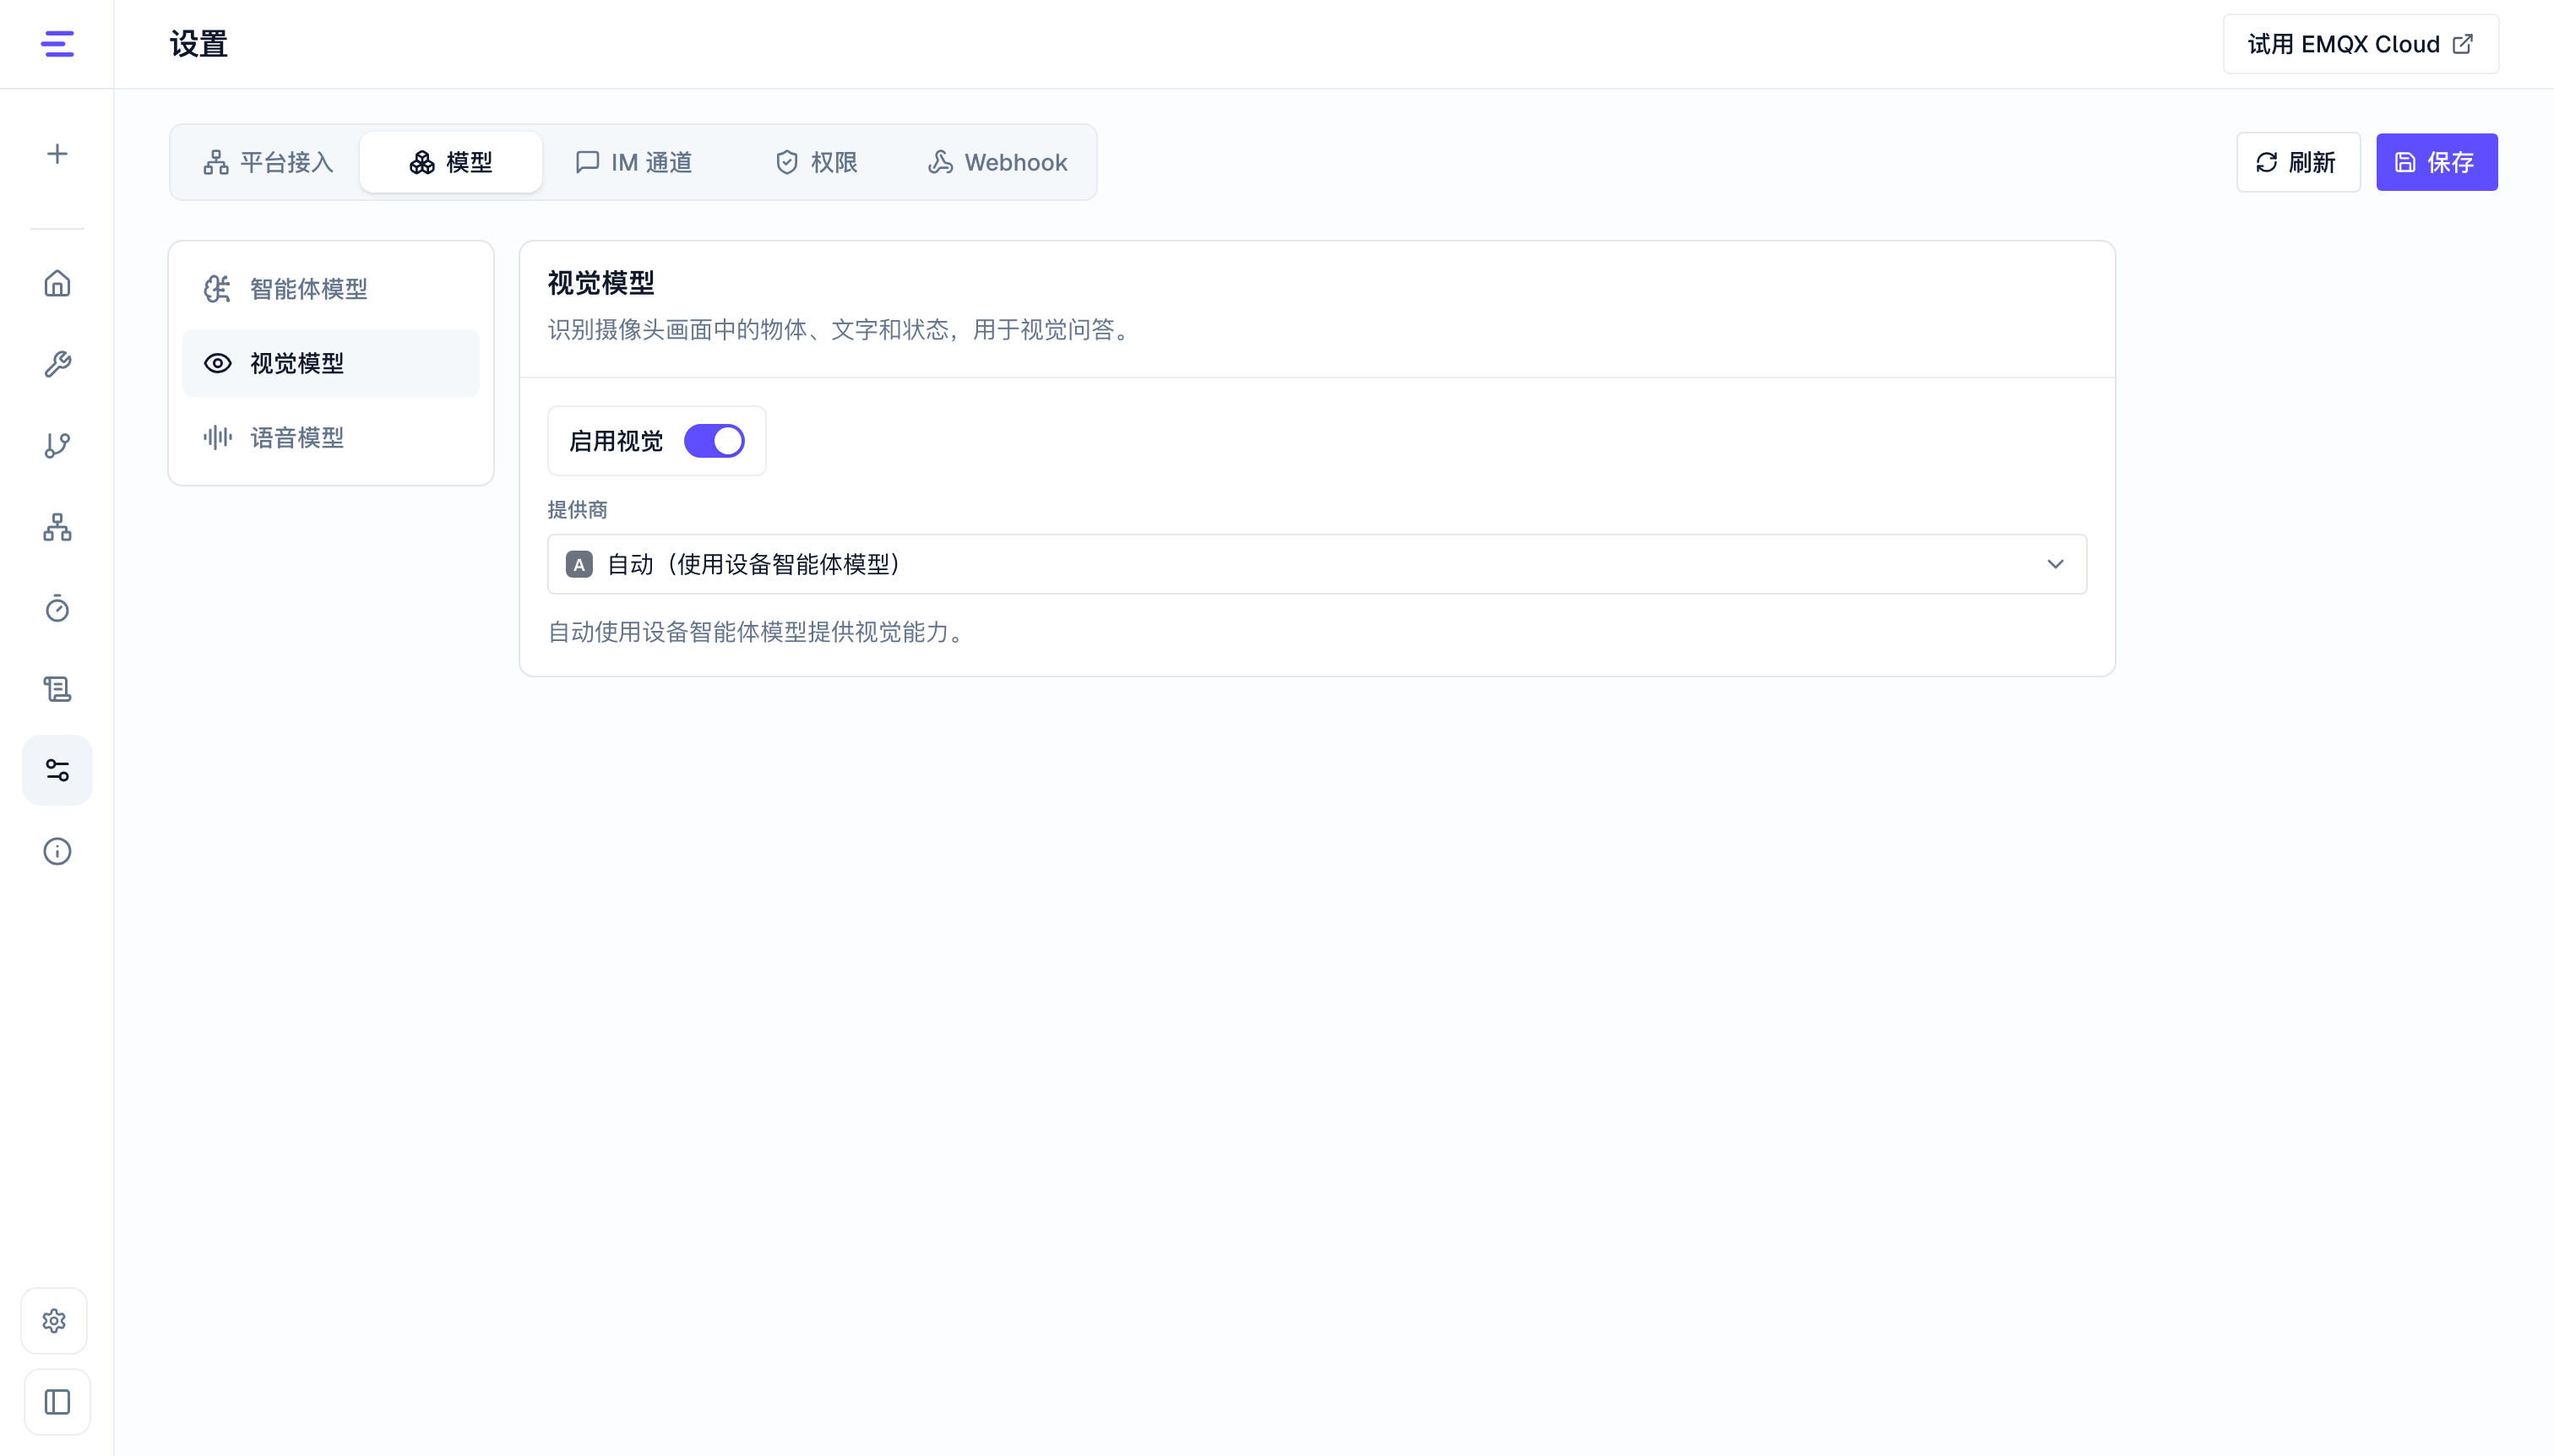This screenshot has width=2554, height=1456.
Task: Switch to 权限 tab
Action: tap(817, 162)
